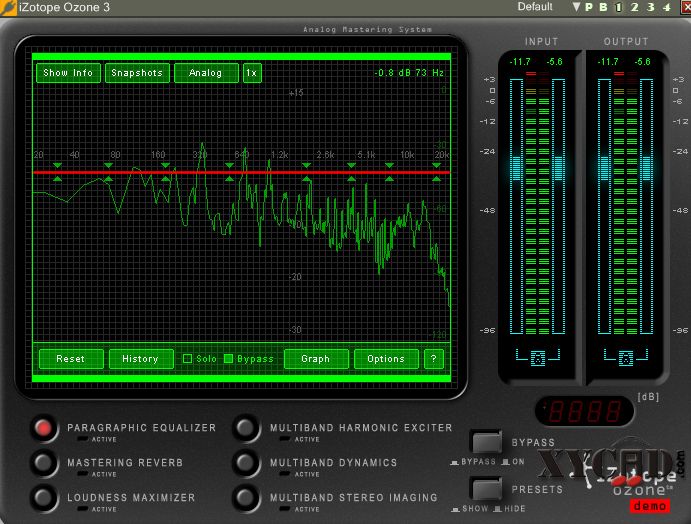Click the -0.8 dB 73 Hz readout
The width and height of the screenshot is (691, 524).
[409, 73]
